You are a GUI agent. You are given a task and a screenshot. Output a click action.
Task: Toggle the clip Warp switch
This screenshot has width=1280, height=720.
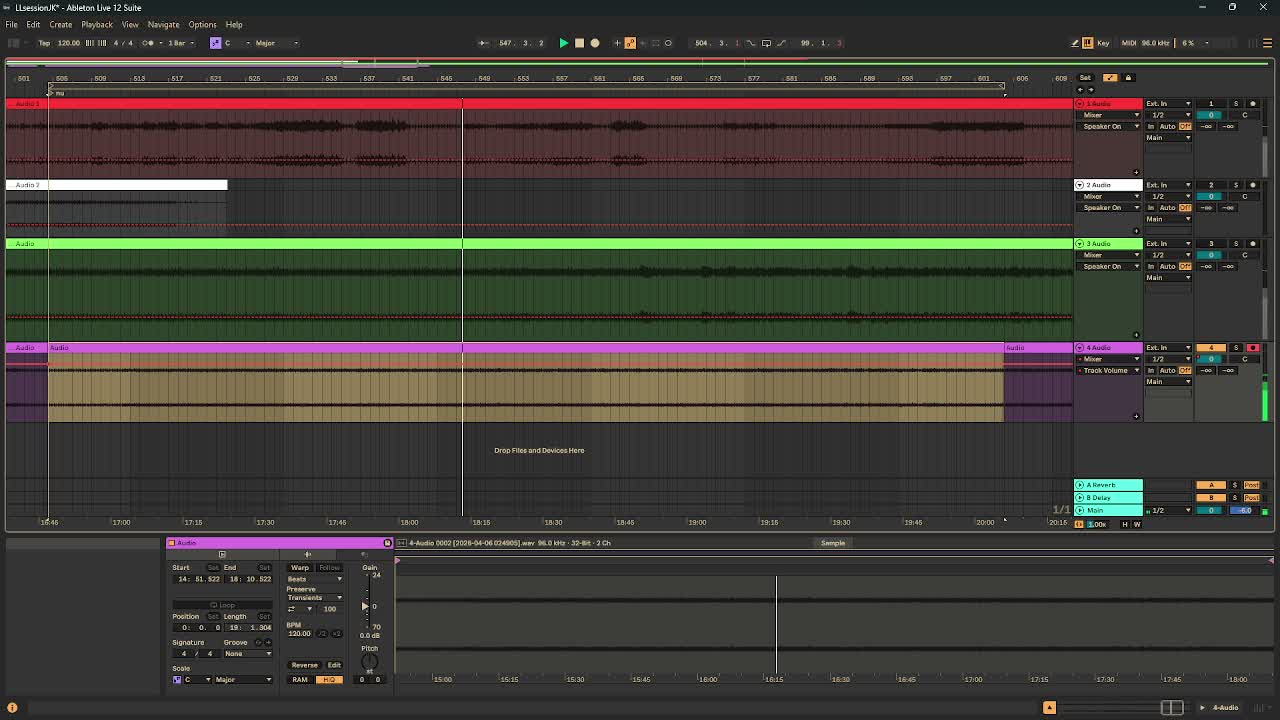300,568
